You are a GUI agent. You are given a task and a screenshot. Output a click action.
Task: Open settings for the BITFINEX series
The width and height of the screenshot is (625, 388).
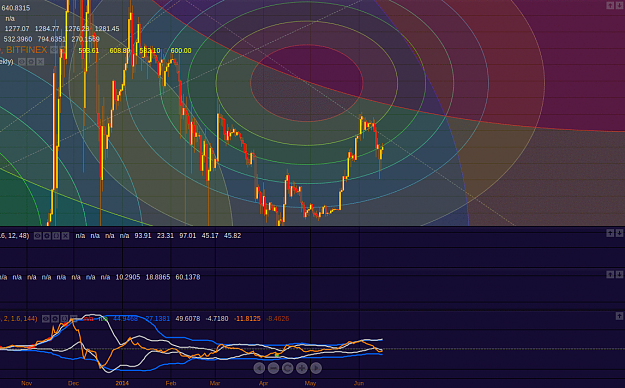tap(63, 50)
